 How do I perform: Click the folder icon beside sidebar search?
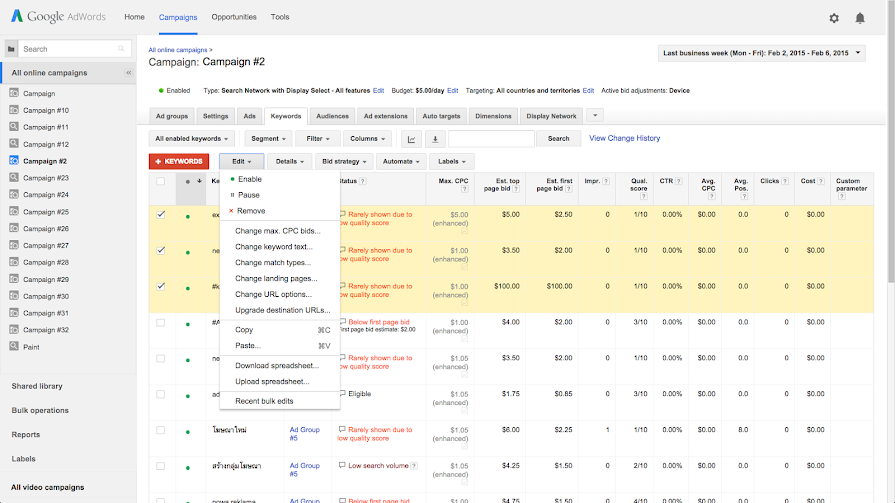tap(11, 48)
